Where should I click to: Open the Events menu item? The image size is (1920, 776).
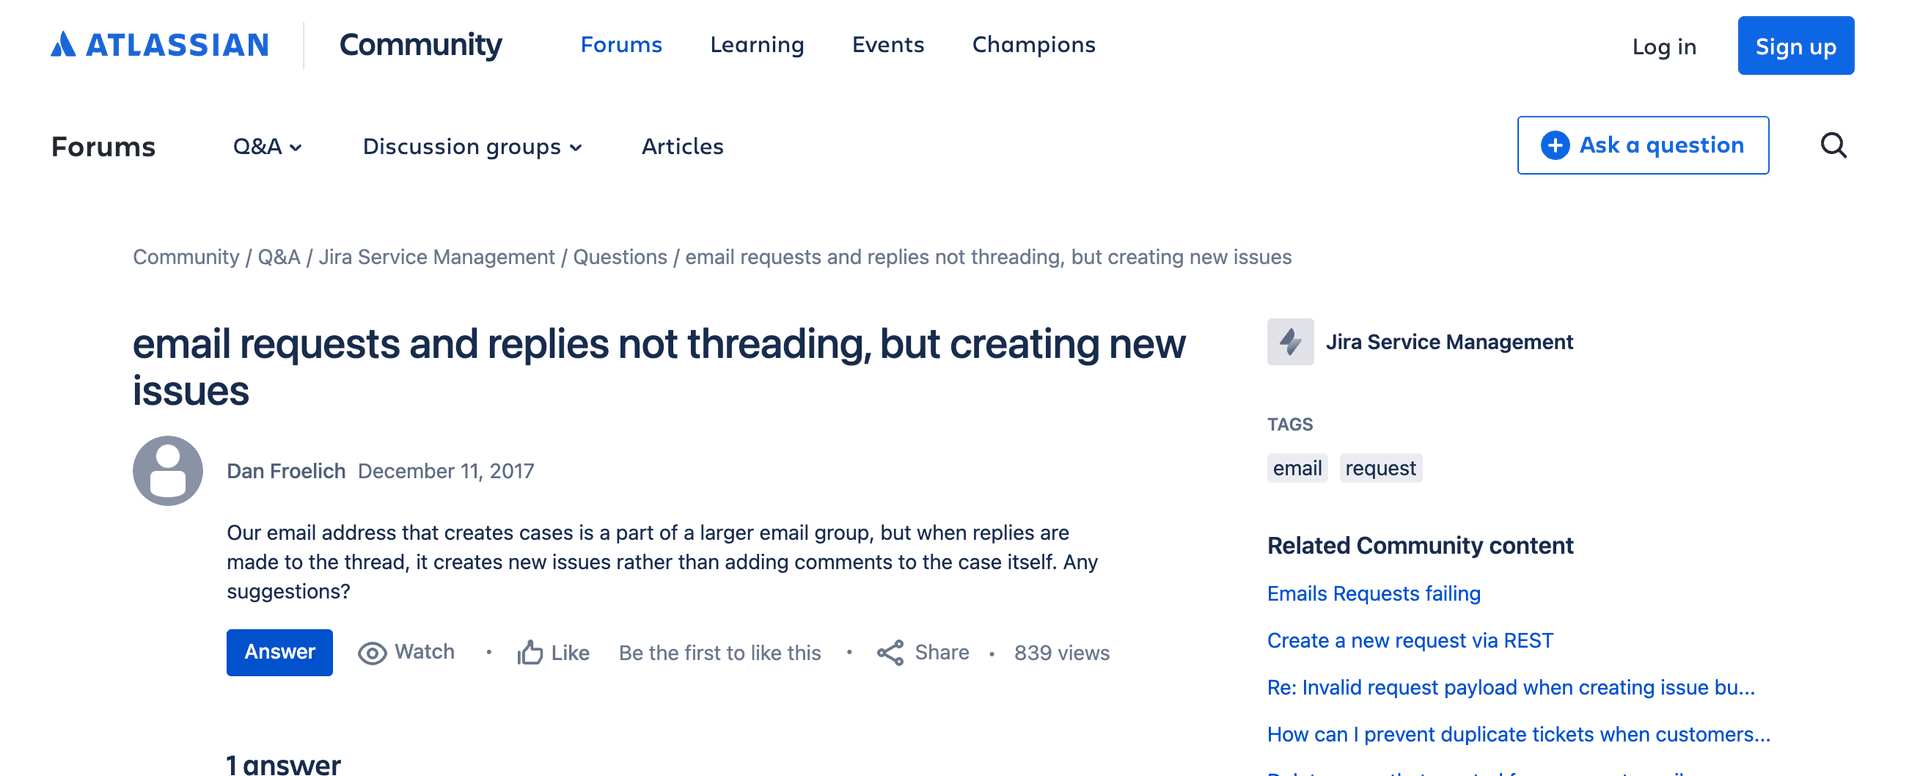coord(888,45)
